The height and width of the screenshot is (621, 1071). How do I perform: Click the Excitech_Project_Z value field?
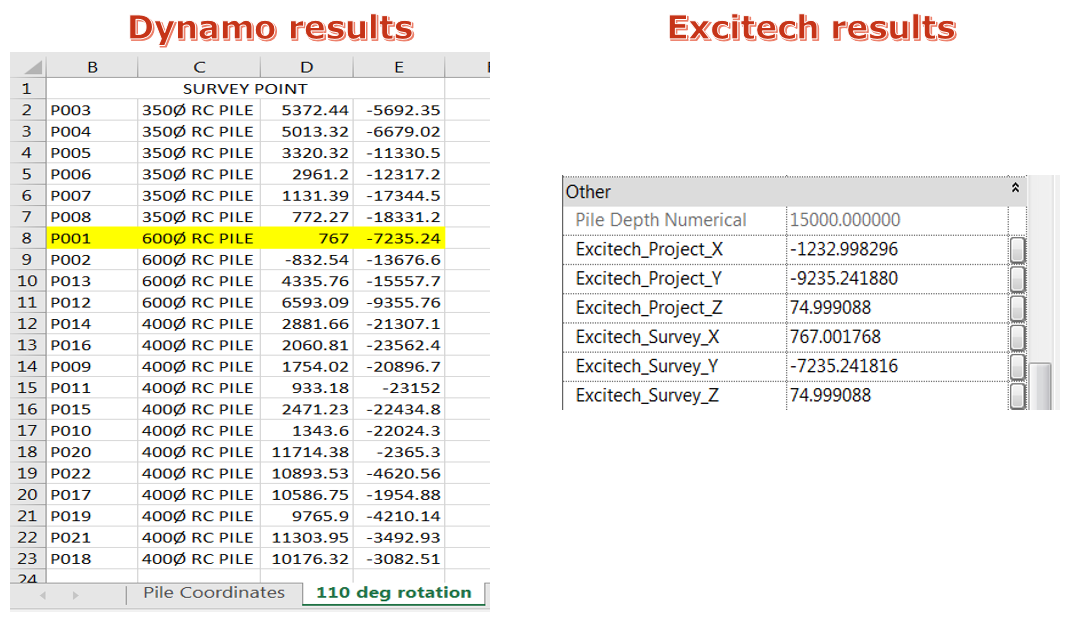click(x=897, y=309)
